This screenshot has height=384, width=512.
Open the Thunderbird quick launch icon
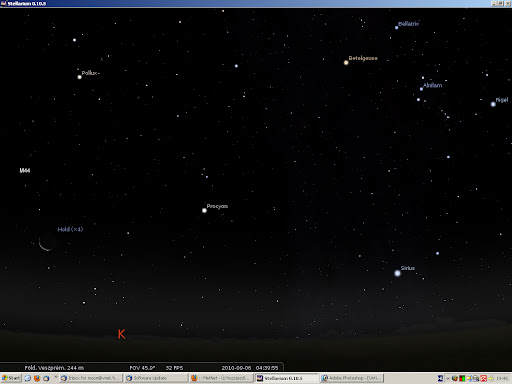pyautogui.click(x=46, y=378)
